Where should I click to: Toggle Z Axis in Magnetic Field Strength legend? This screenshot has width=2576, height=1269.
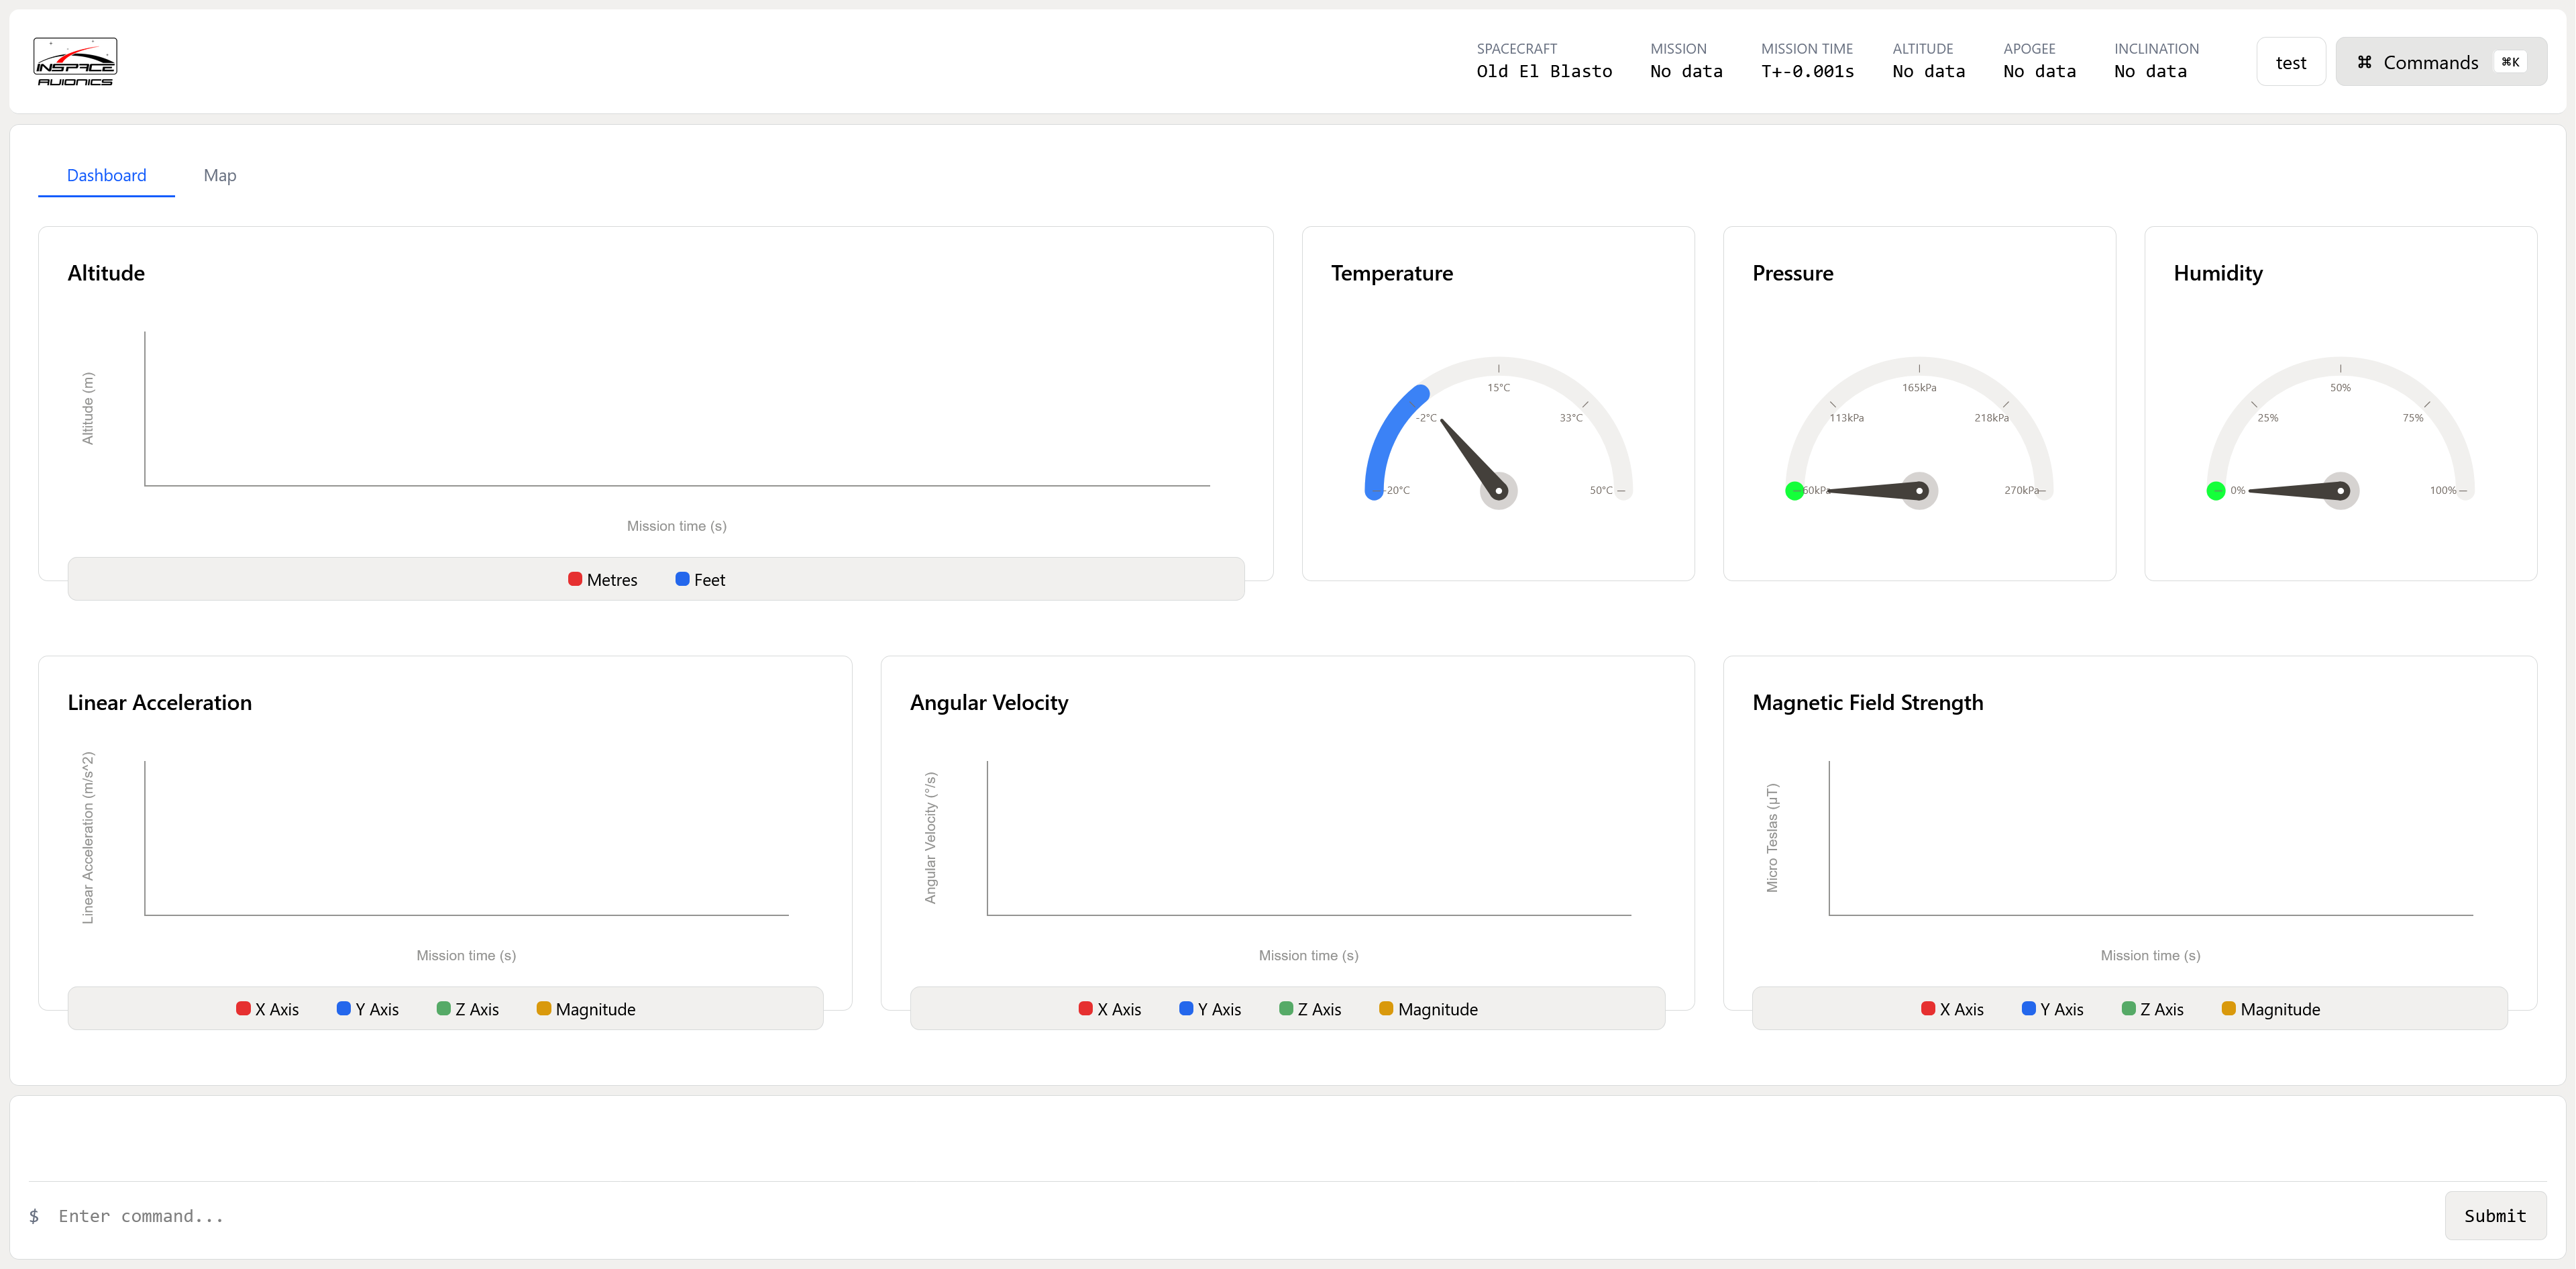[2153, 1009]
